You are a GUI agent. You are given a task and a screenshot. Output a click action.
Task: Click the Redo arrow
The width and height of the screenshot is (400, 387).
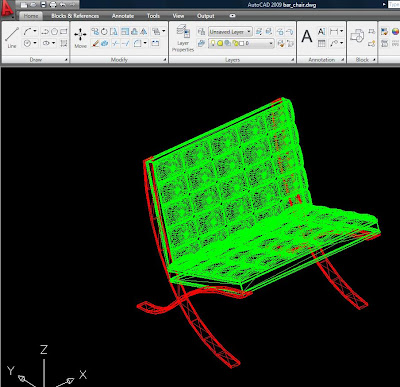pos(72,5)
